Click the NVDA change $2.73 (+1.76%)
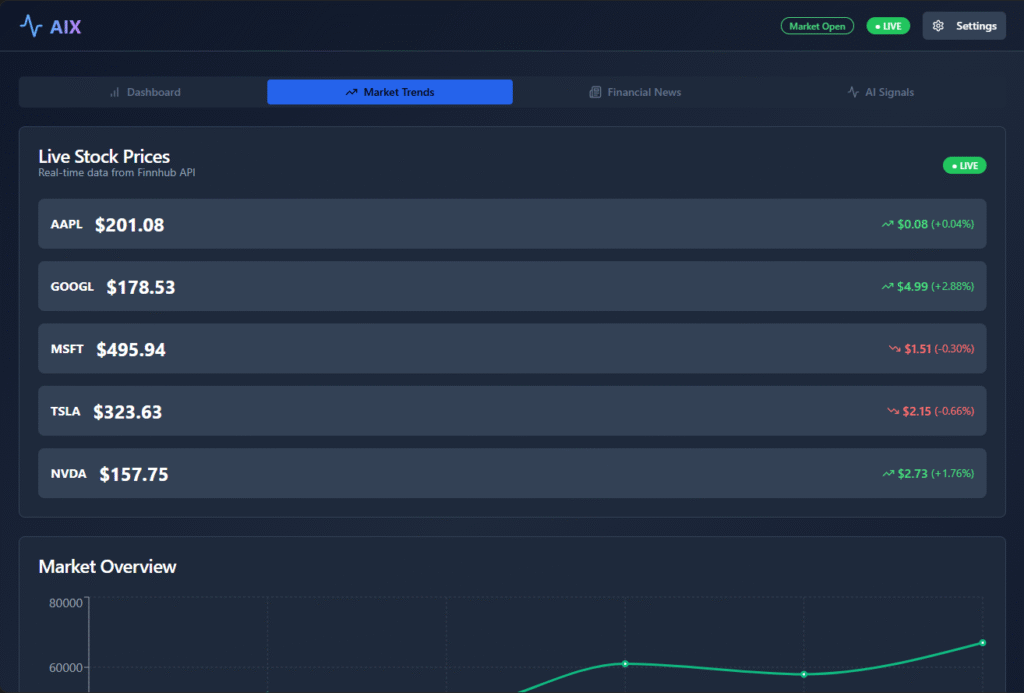This screenshot has width=1024, height=693. 928,474
